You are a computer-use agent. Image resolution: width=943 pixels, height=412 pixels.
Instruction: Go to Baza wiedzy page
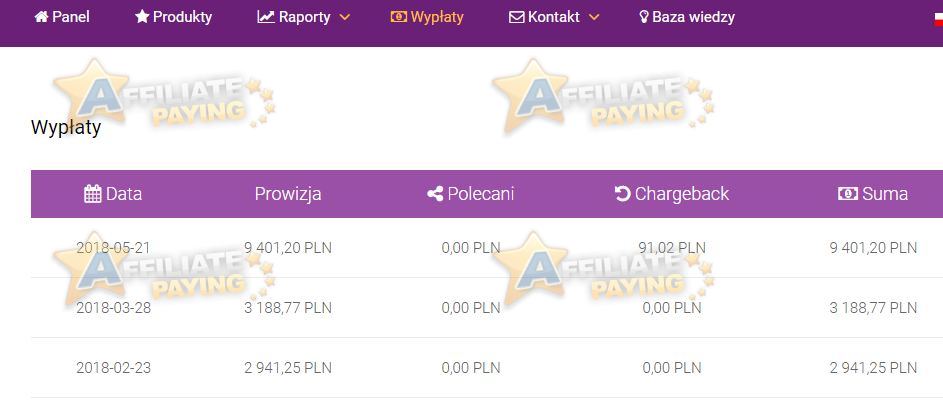pyautogui.click(x=687, y=17)
